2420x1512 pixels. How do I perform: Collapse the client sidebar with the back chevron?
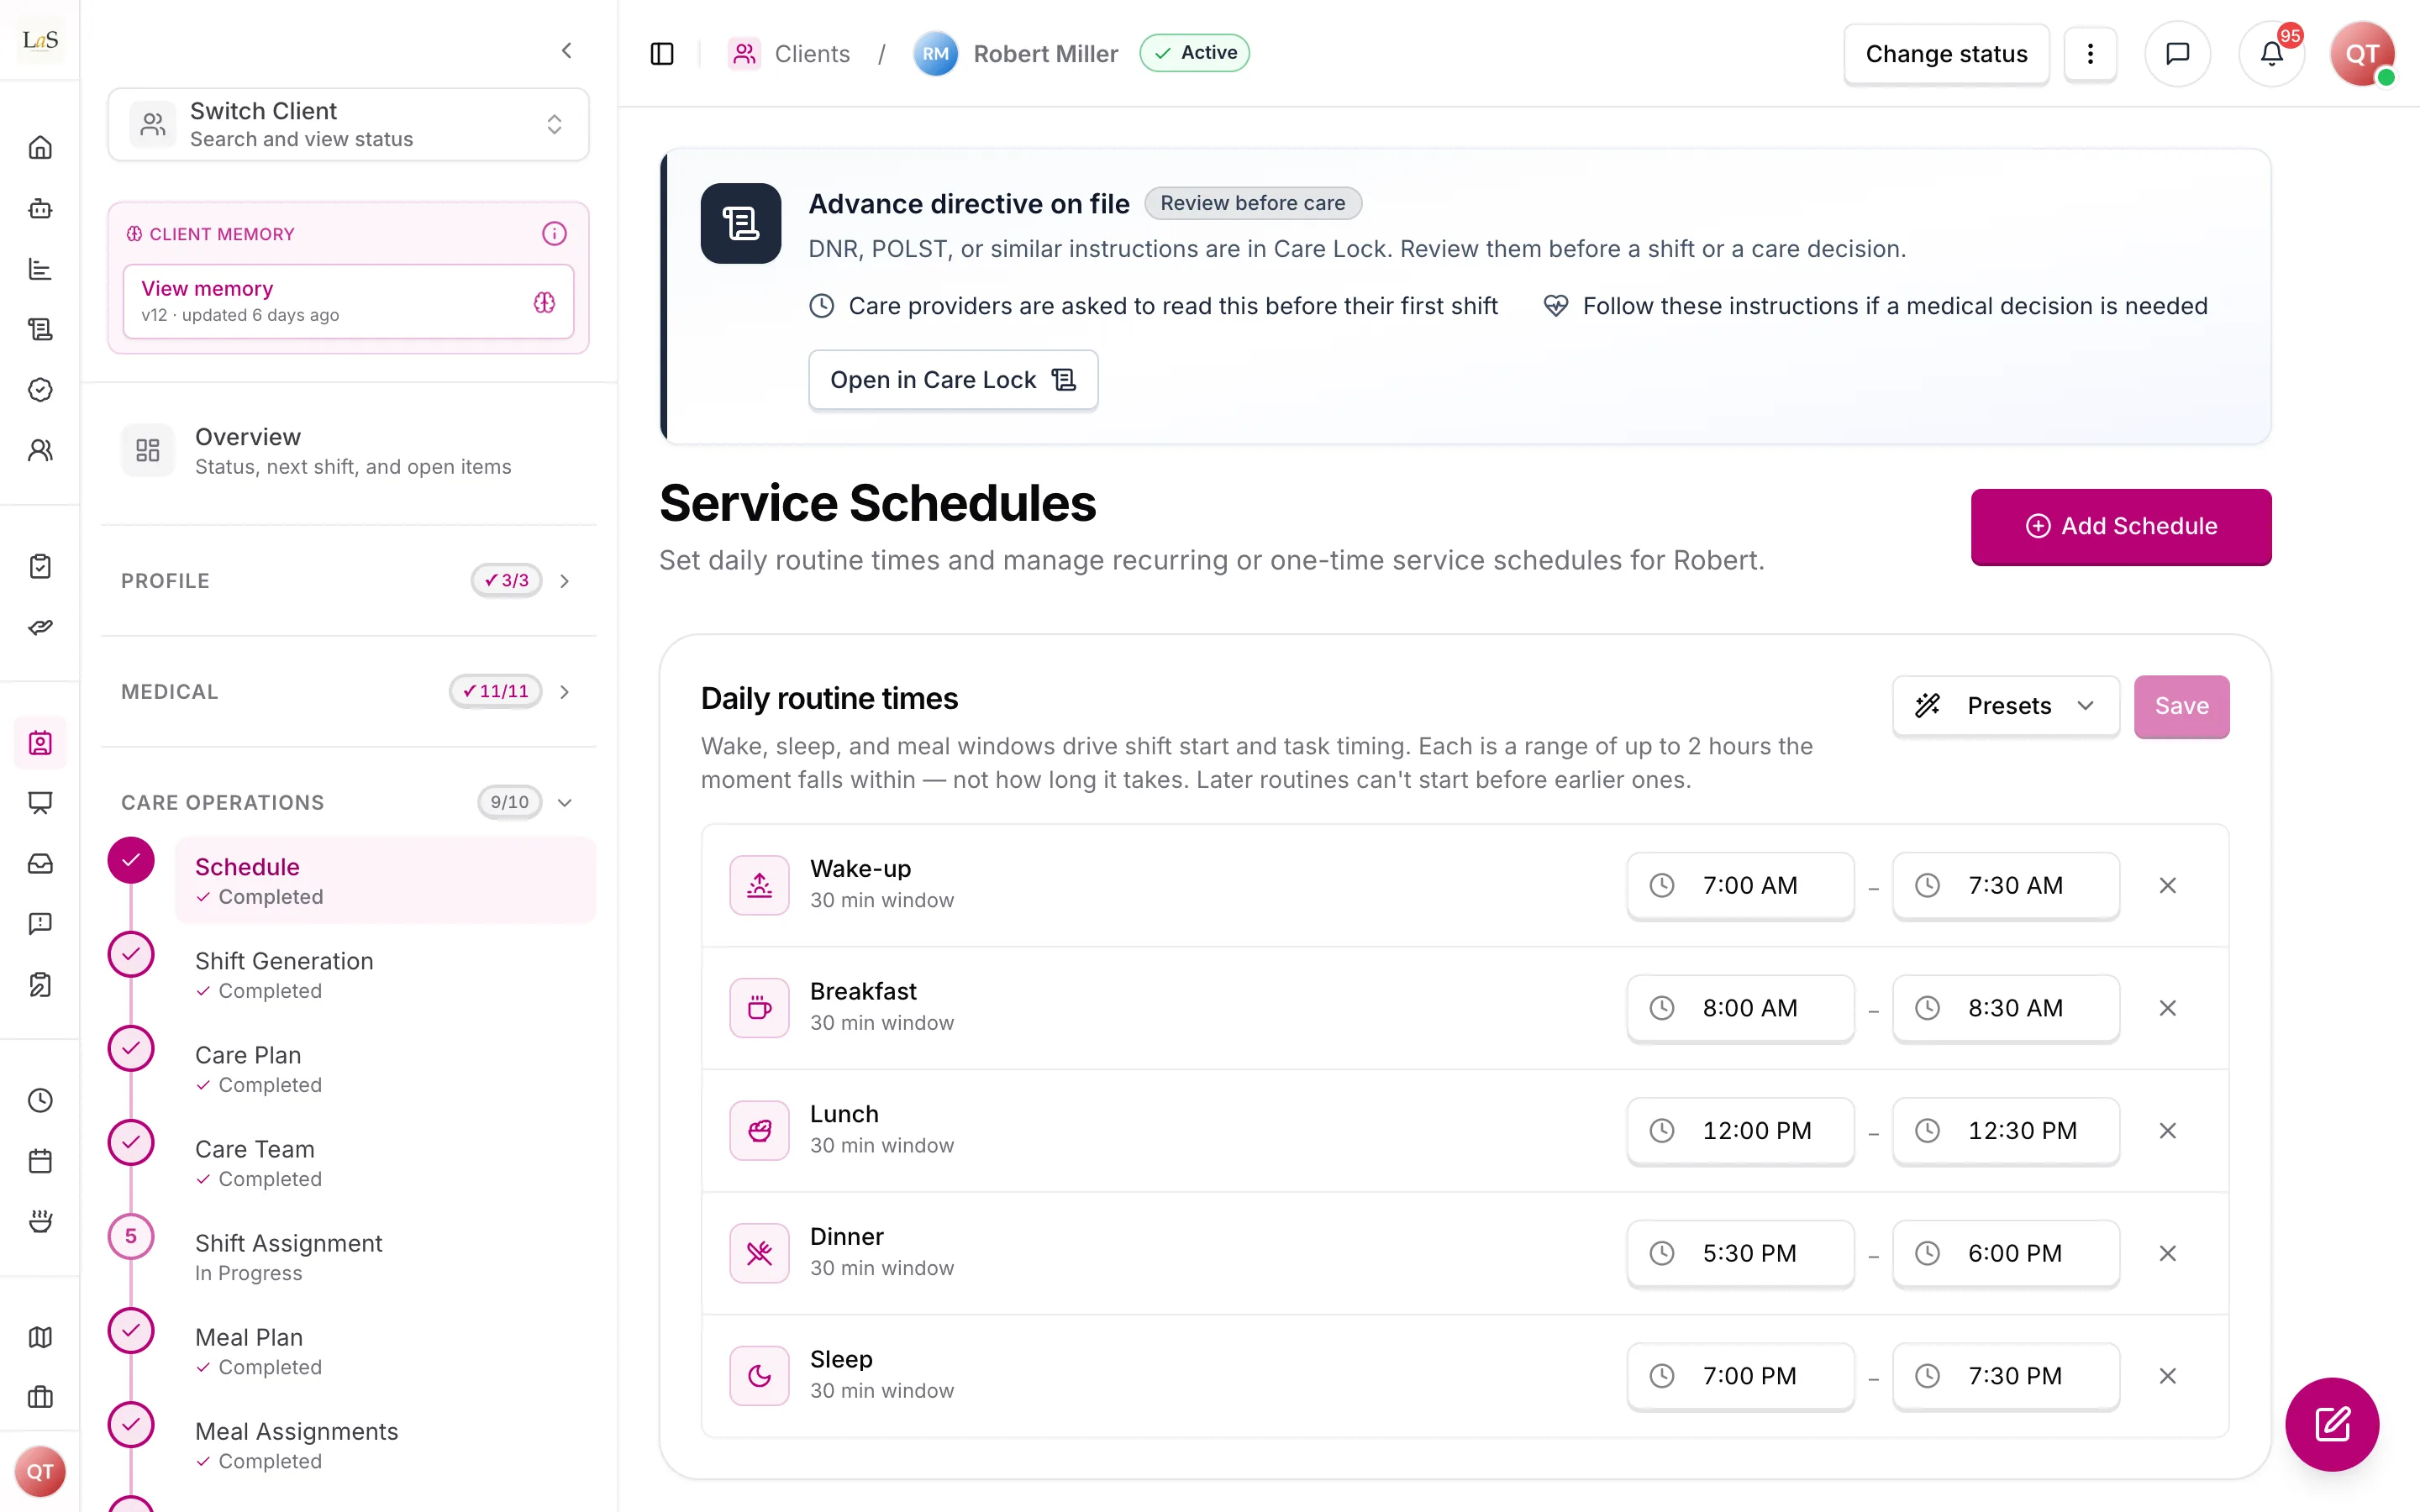coord(566,50)
